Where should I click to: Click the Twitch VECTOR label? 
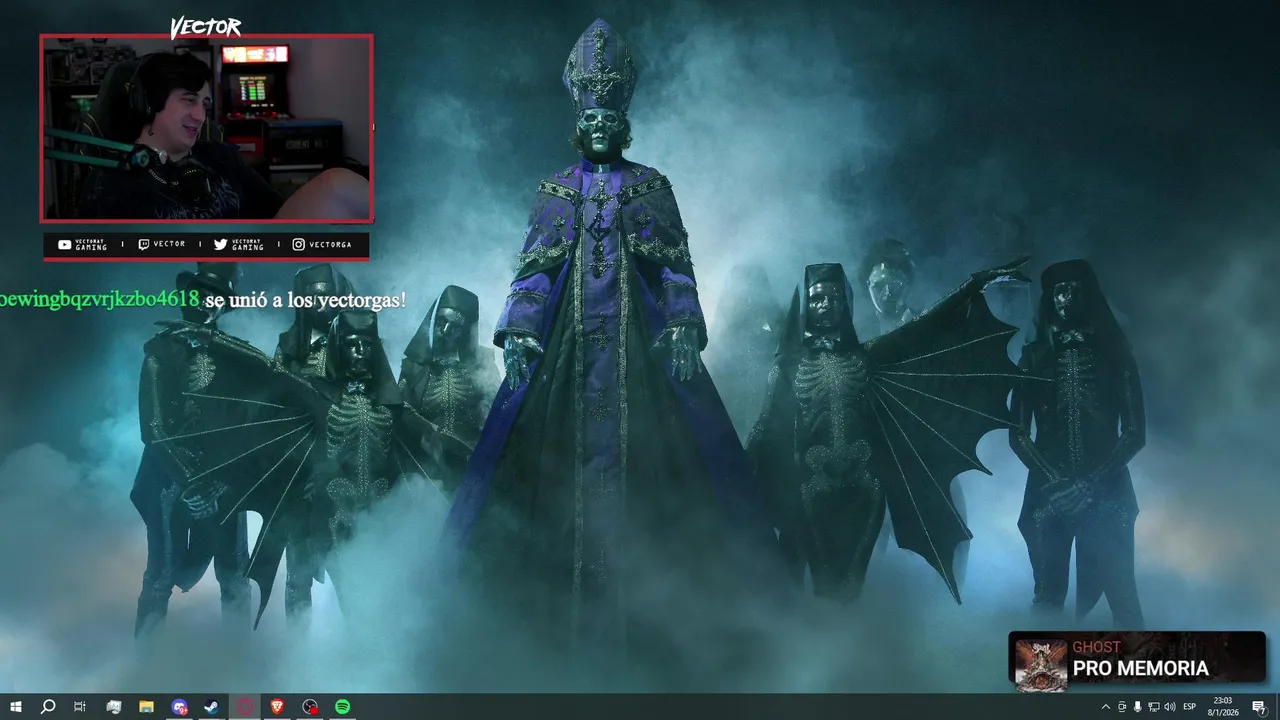[162, 244]
